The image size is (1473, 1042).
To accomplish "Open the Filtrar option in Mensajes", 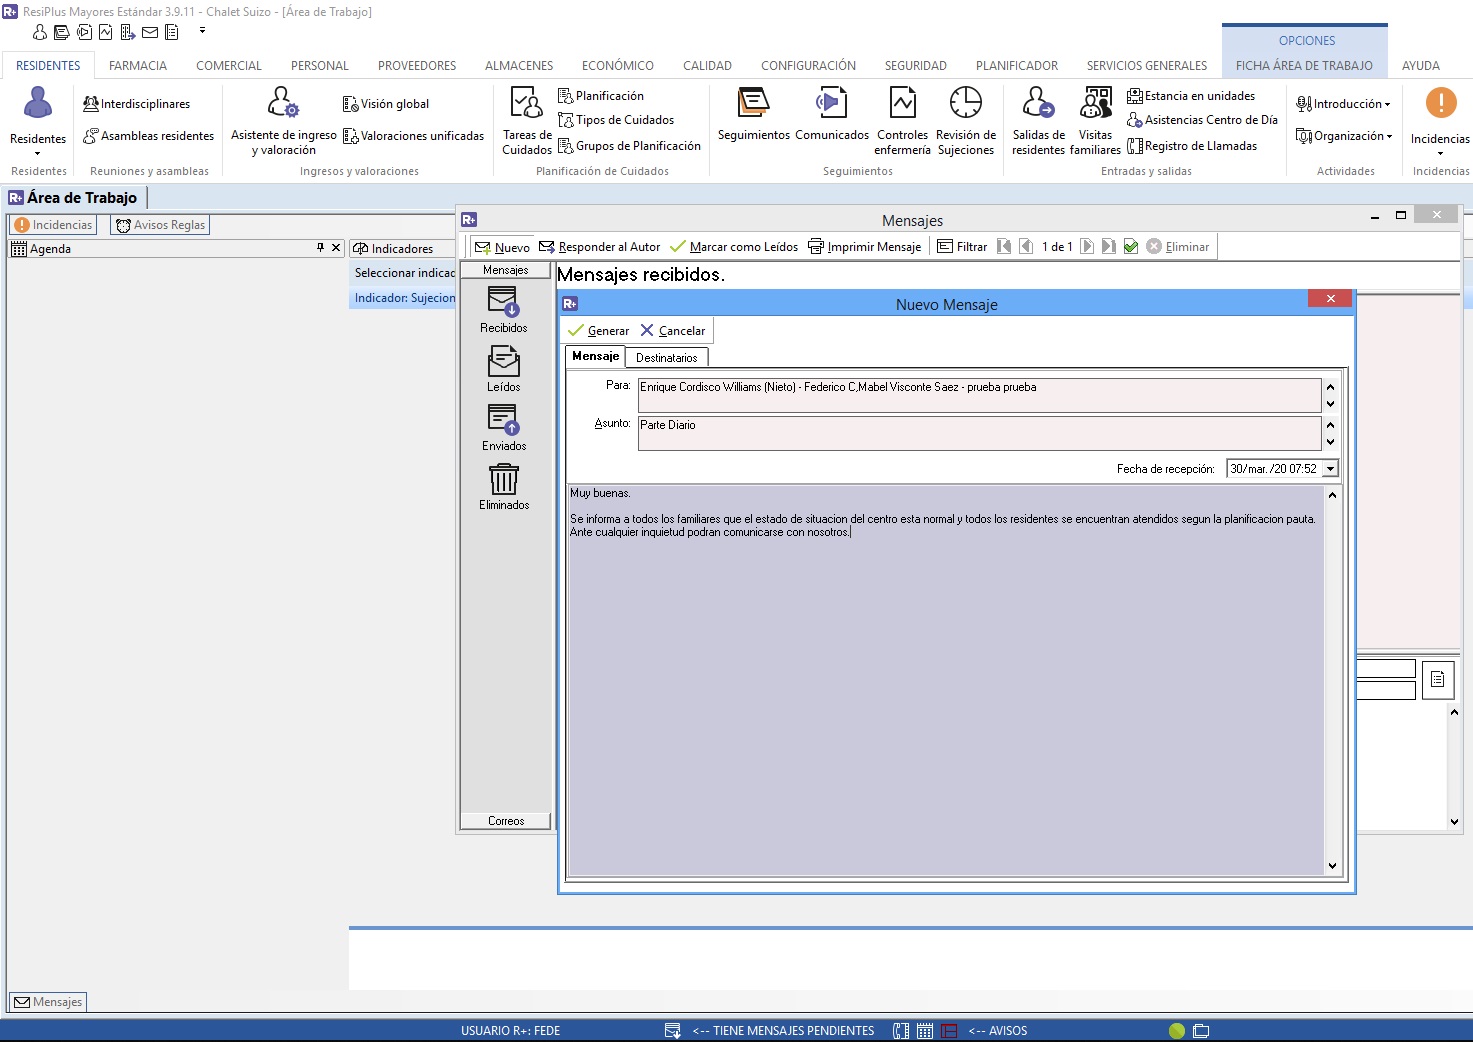I will [962, 247].
